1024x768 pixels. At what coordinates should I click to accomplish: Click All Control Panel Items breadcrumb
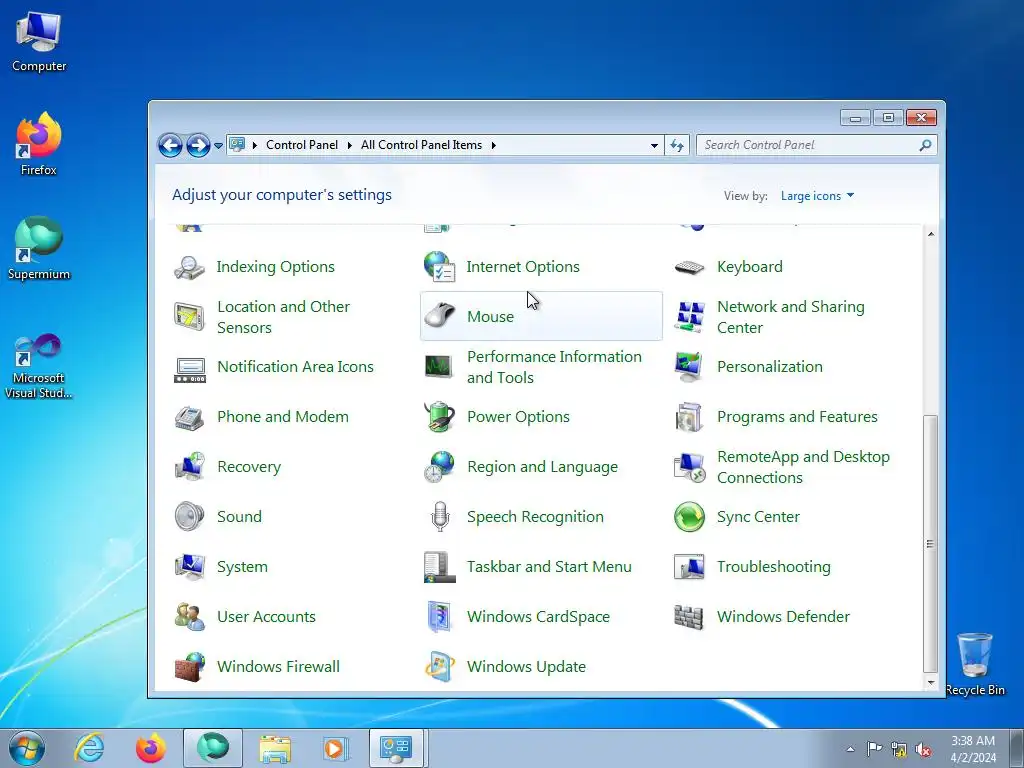(421, 145)
